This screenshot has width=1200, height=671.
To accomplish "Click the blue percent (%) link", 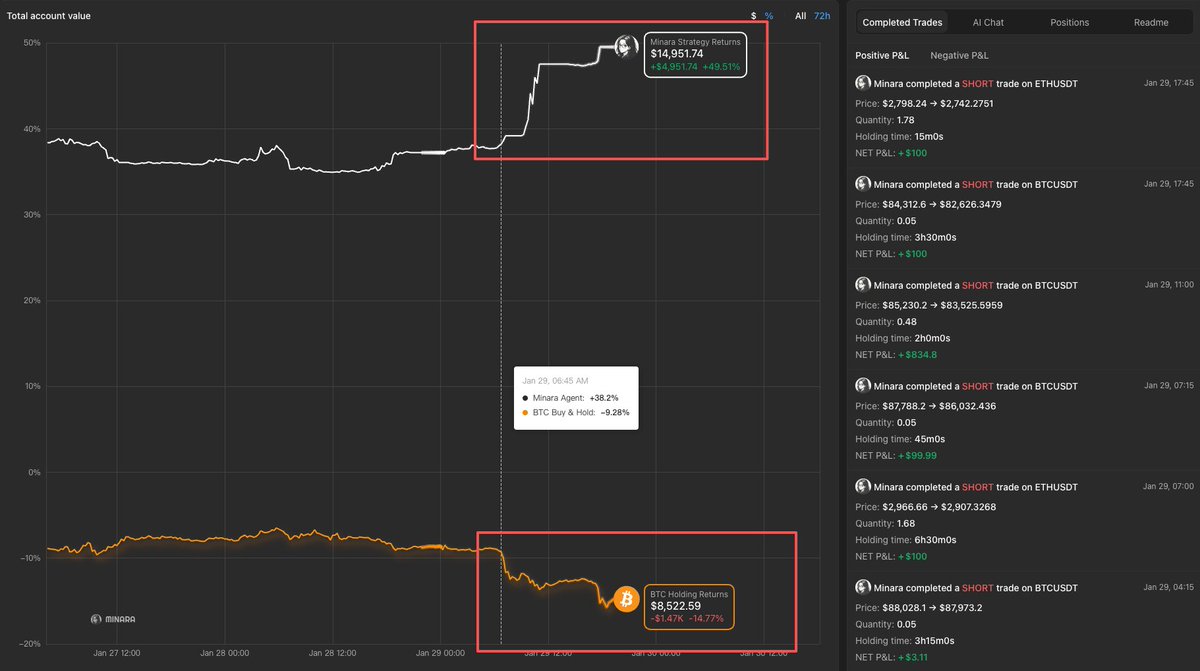I will pos(769,15).
